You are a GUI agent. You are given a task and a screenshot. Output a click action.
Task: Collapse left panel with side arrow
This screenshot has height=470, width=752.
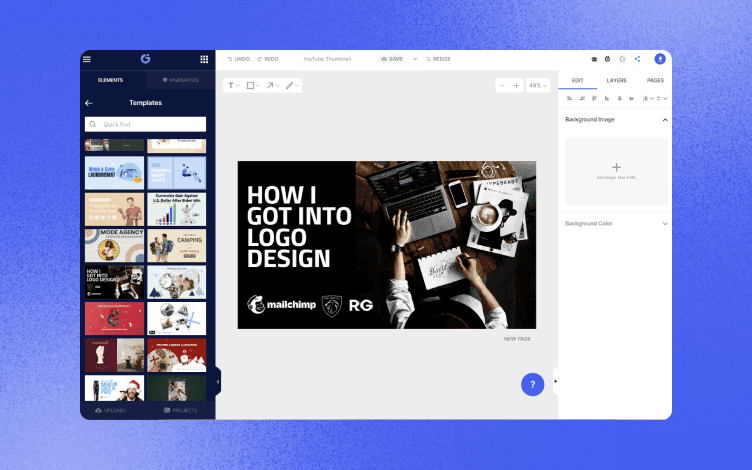tap(218, 382)
